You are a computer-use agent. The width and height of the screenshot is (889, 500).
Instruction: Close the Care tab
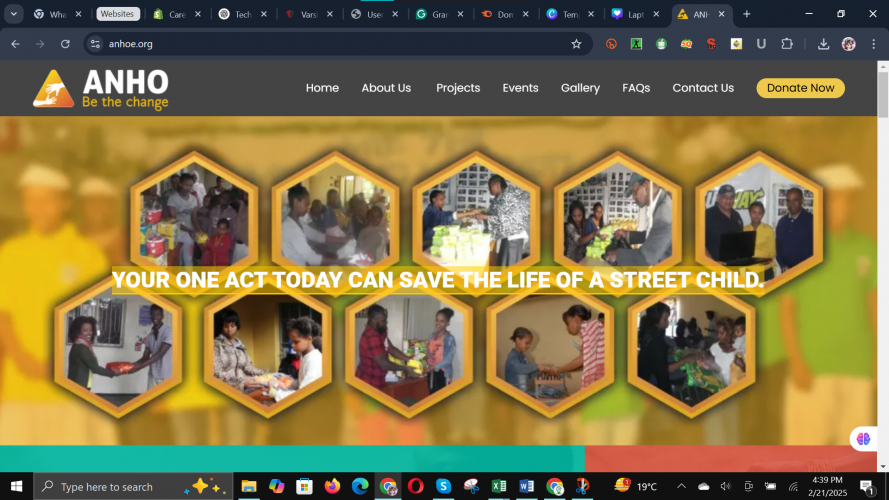coord(198,14)
